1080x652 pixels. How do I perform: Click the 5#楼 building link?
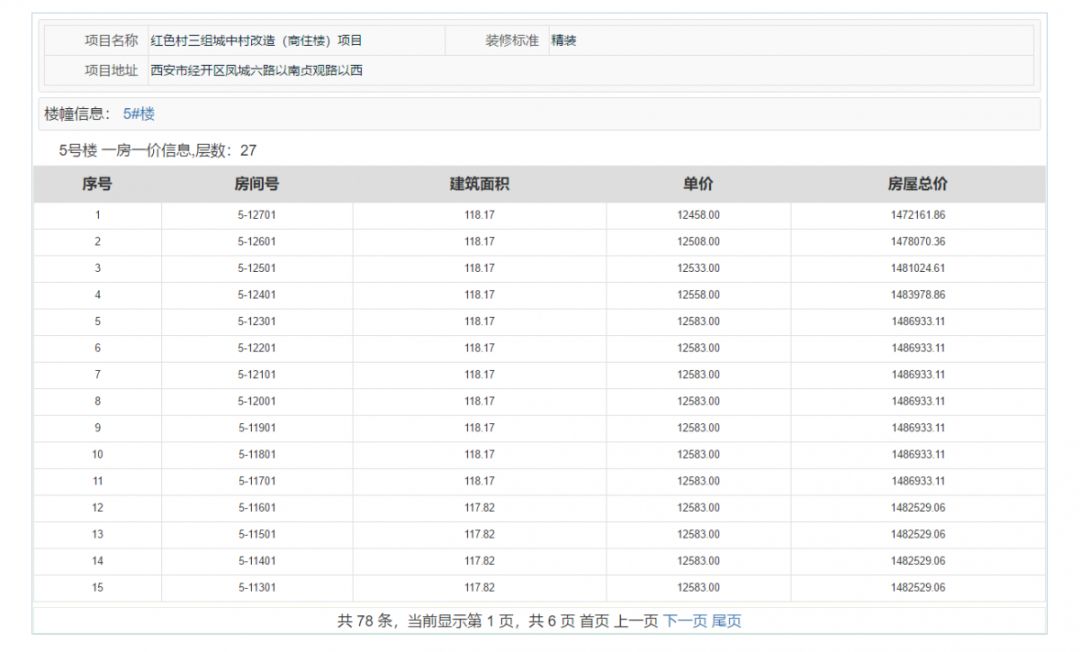coord(139,114)
